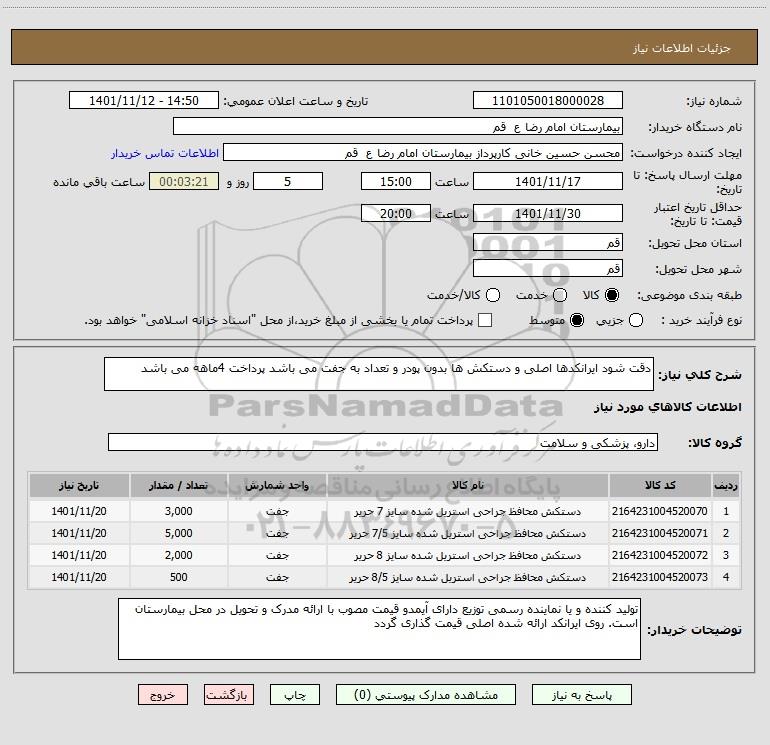The width and height of the screenshot is (770, 745).
Task: Click product code 2164231004520071
Action: coord(660,533)
